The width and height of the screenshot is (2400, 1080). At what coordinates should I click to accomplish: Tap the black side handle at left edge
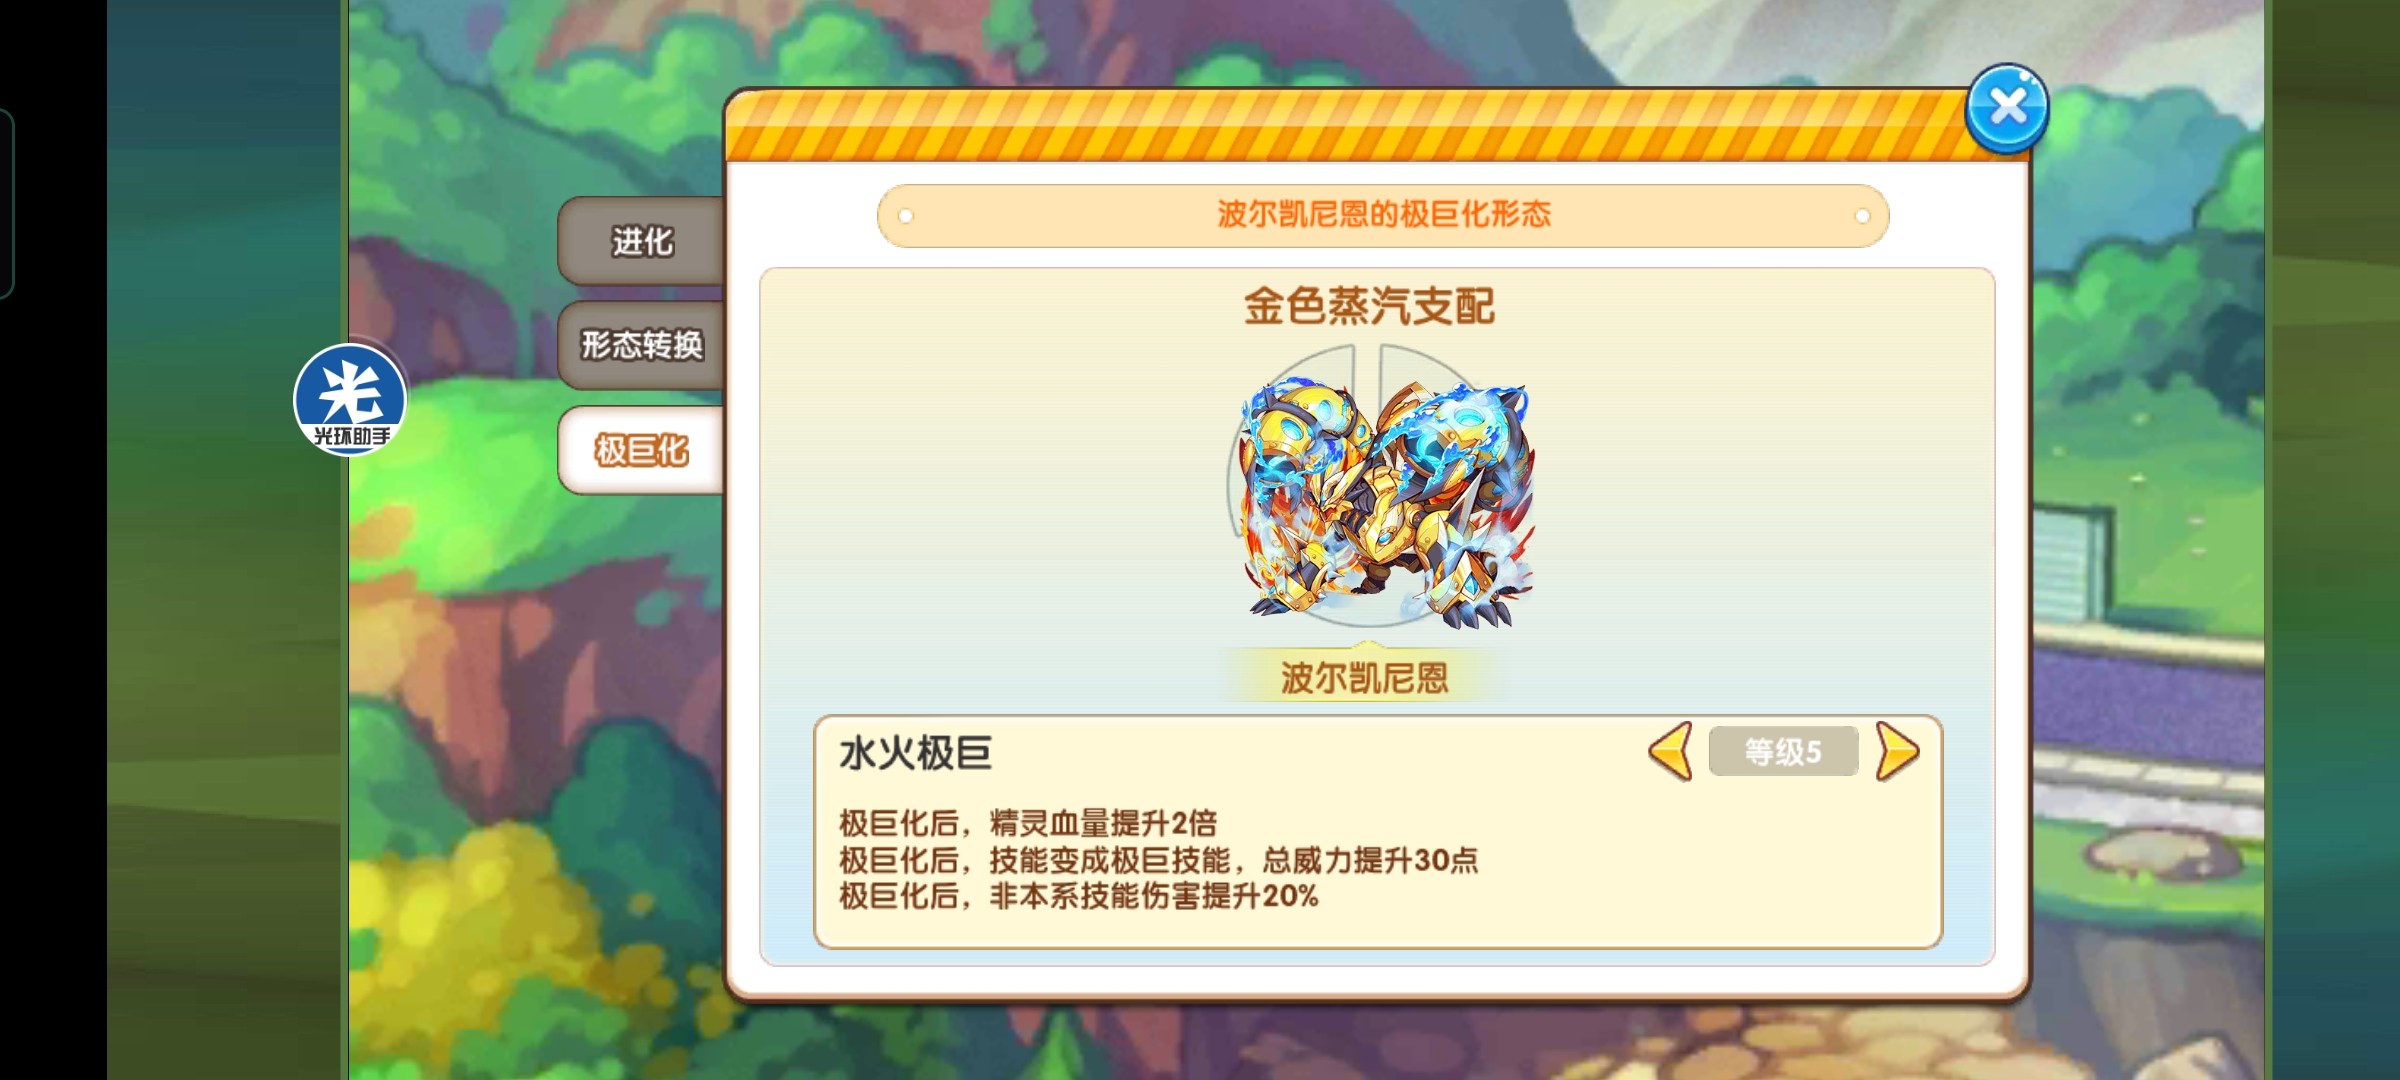(6, 204)
